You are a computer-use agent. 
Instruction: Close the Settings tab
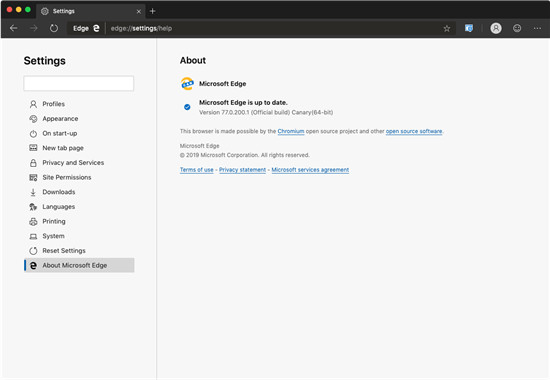tap(139, 12)
